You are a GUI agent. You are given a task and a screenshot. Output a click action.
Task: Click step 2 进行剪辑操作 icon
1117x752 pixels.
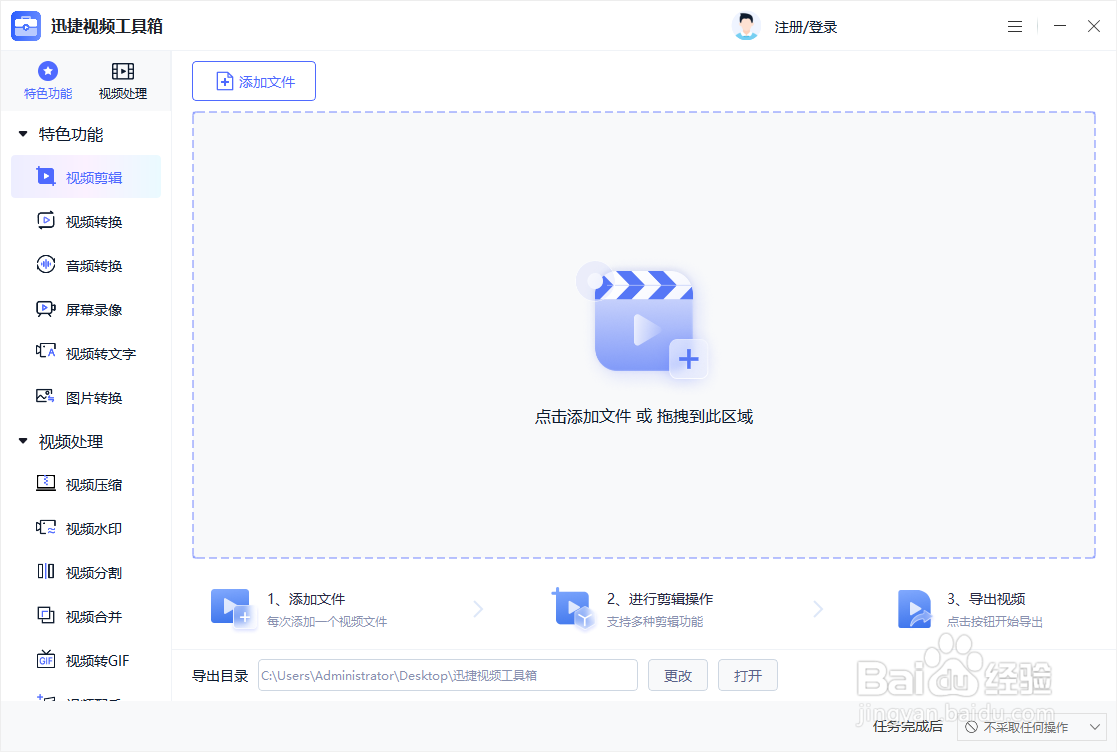pos(572,610)
